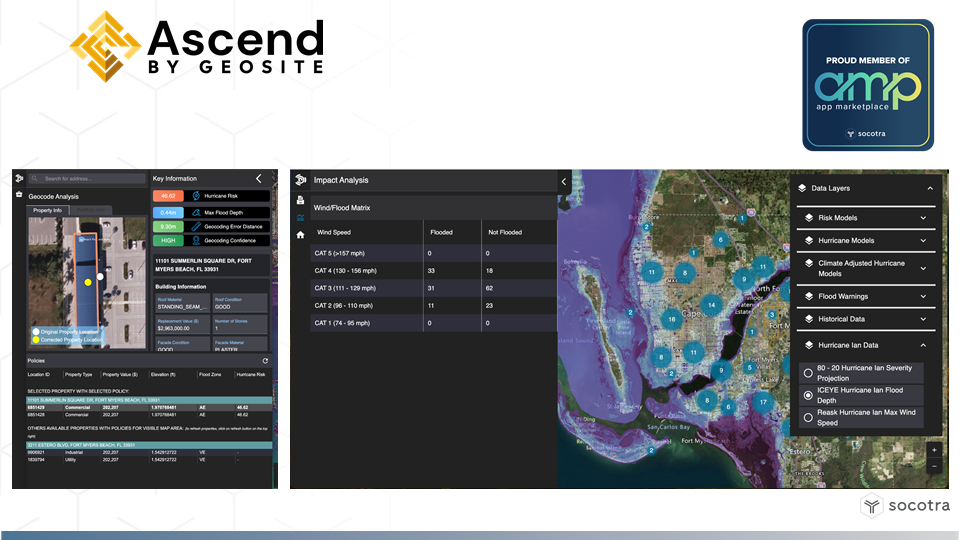Expand the Flood Warnings layer group
The image size is (960, 540).
(923, 296)
